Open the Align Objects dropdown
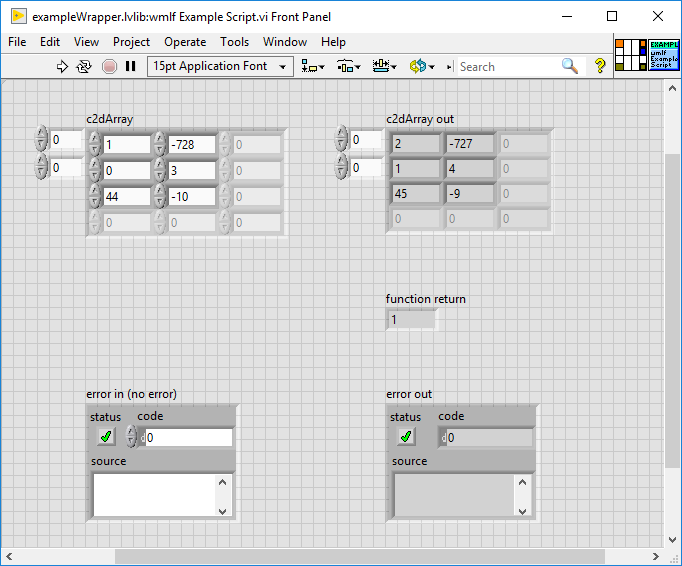The width and height of the screenshot is (682, 566). (x=313, y=67)
